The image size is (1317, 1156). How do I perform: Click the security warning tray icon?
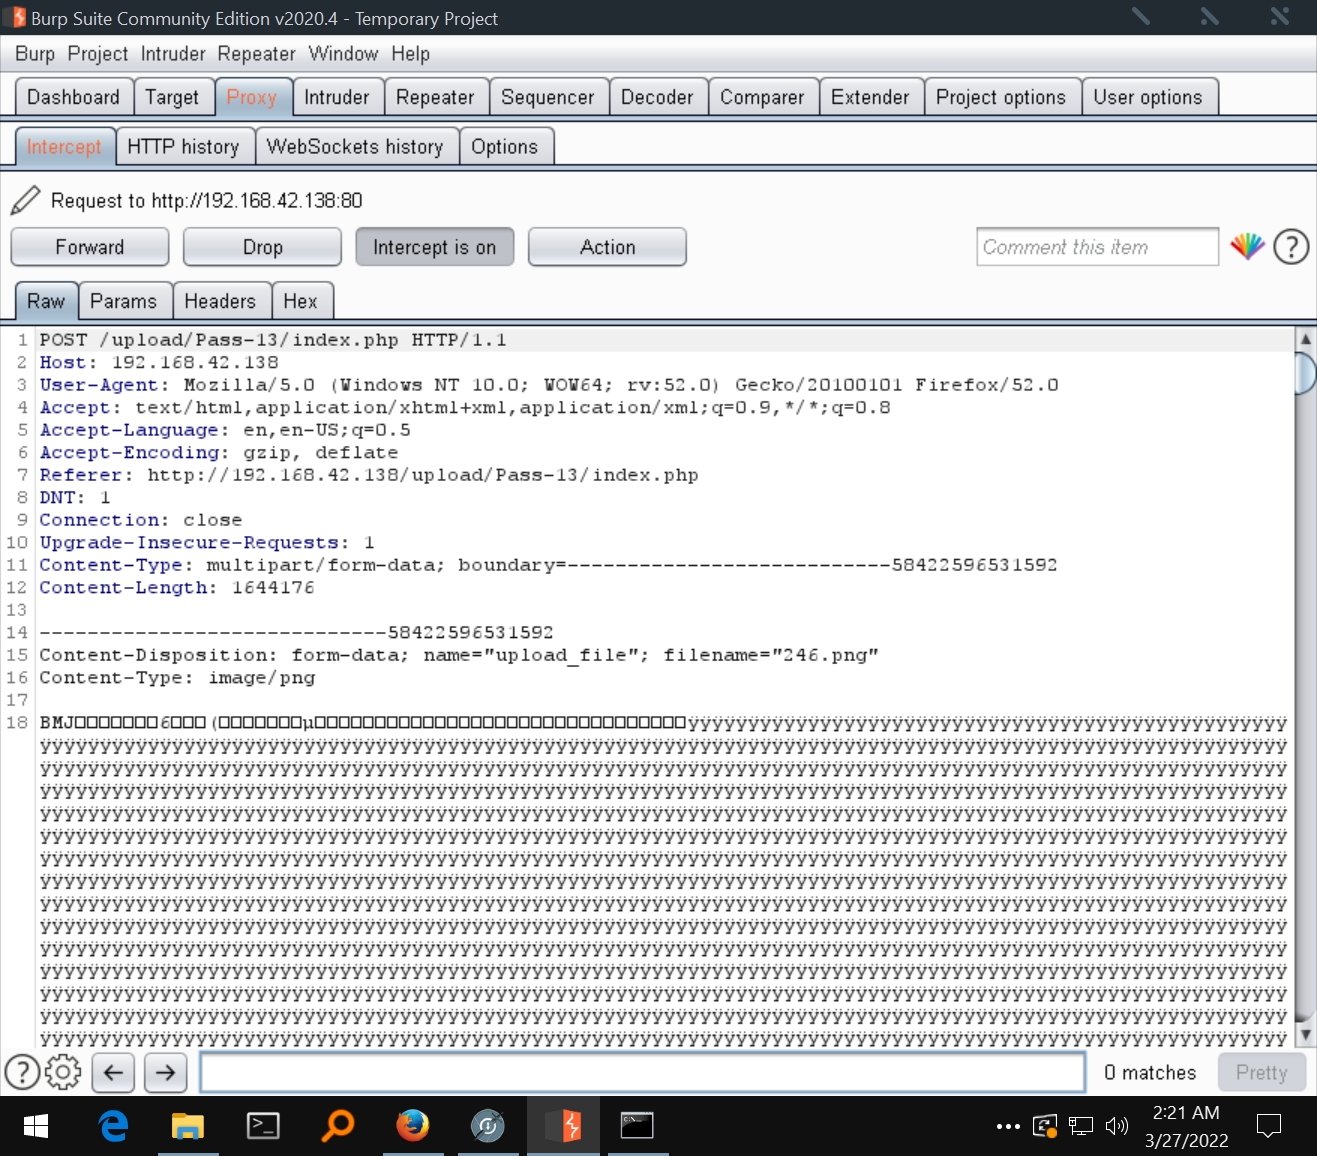1045,1126
